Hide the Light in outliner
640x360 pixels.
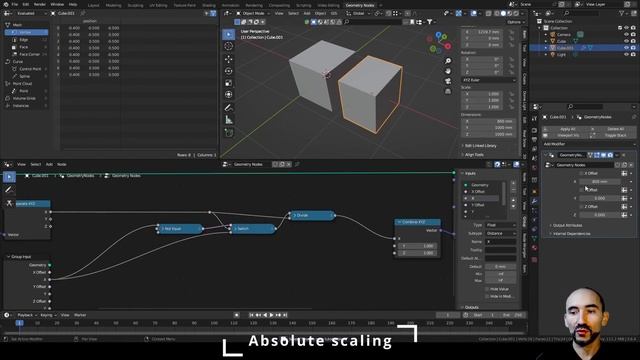tap(626, 54)
